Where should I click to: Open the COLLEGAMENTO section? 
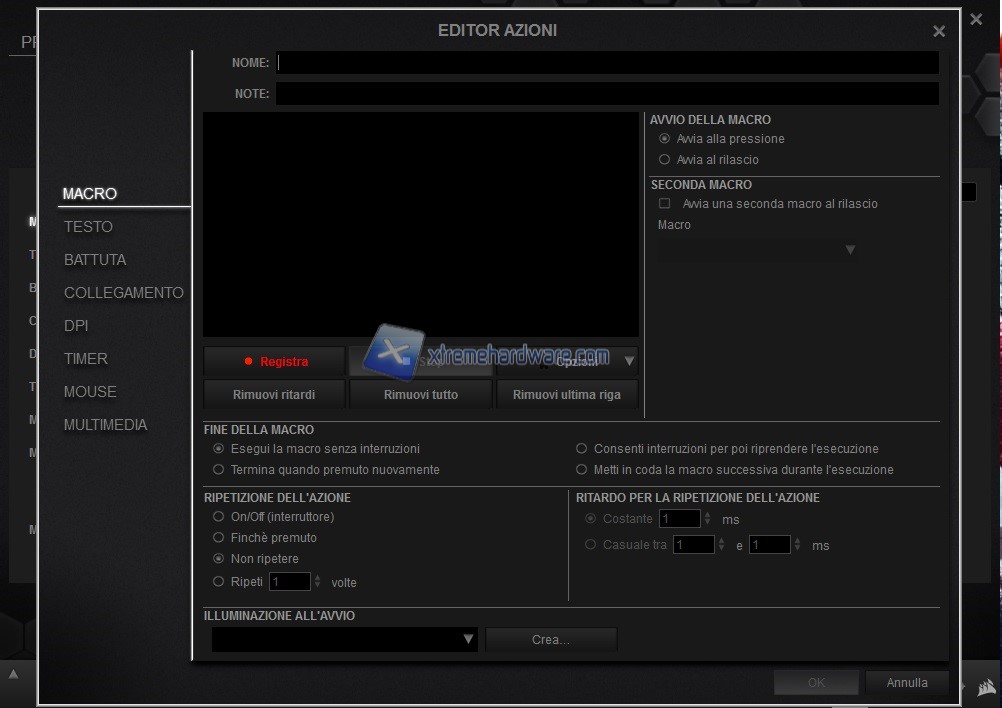(x=123, y=293)
